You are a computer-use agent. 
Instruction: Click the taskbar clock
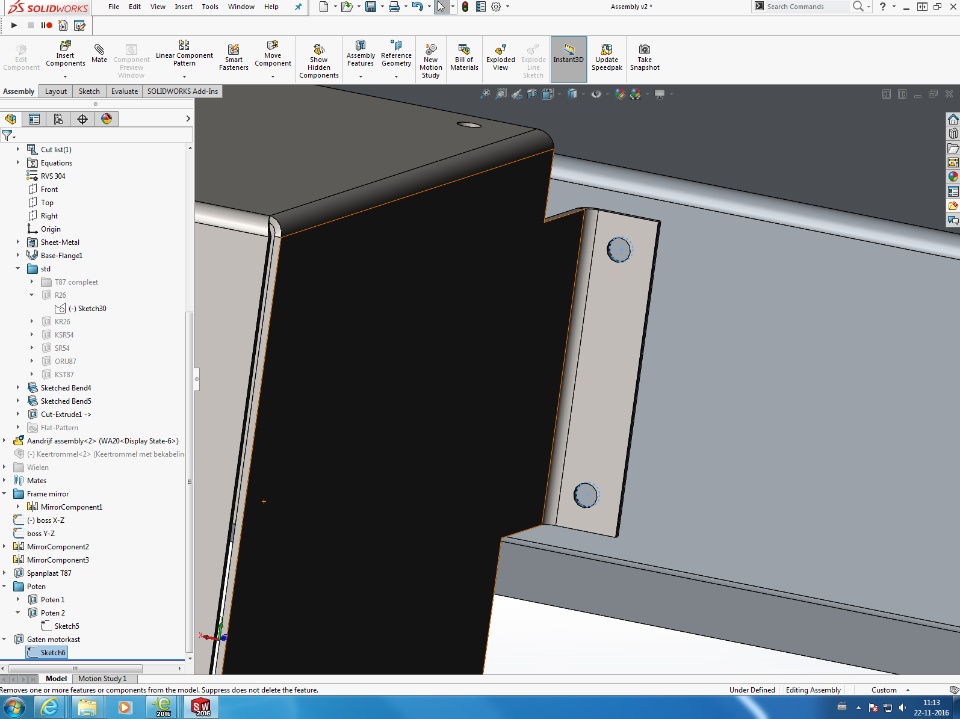click(x=931, y=708)
